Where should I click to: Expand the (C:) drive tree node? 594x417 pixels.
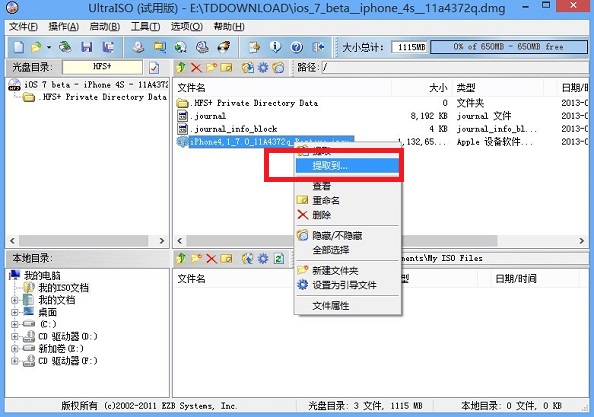pos(15,324)
